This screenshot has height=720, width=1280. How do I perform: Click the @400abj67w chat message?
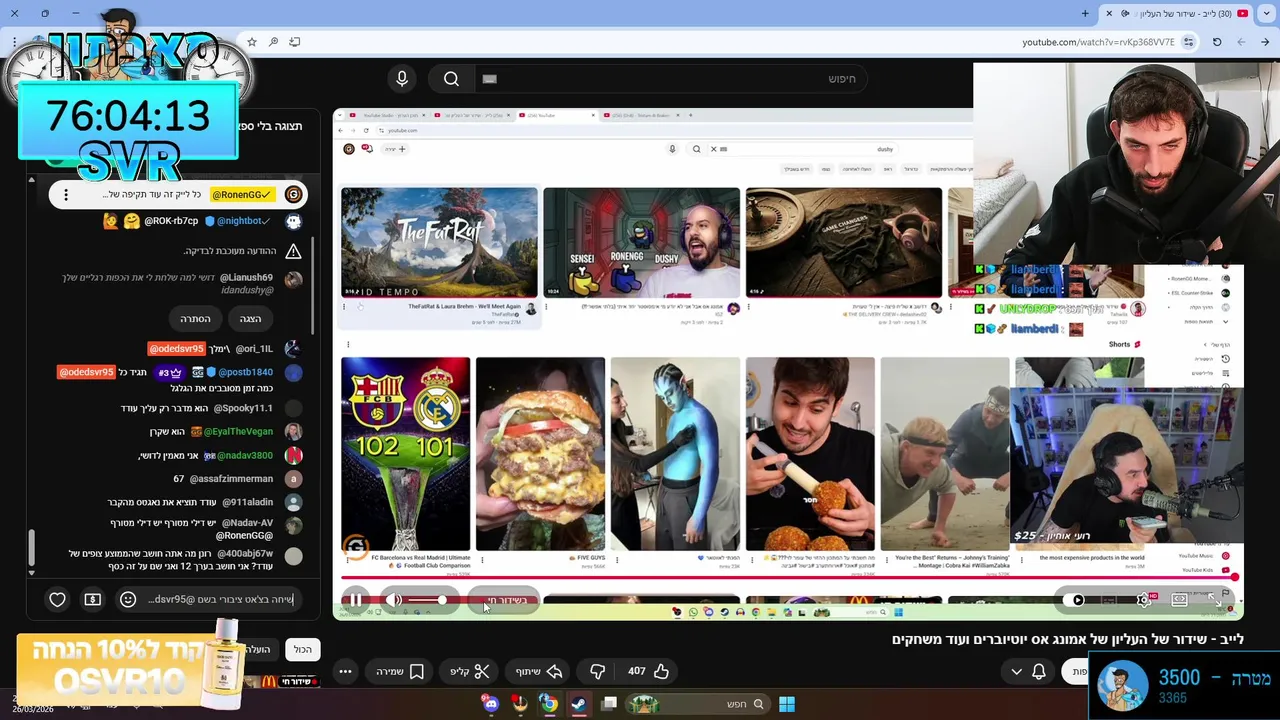185,559
